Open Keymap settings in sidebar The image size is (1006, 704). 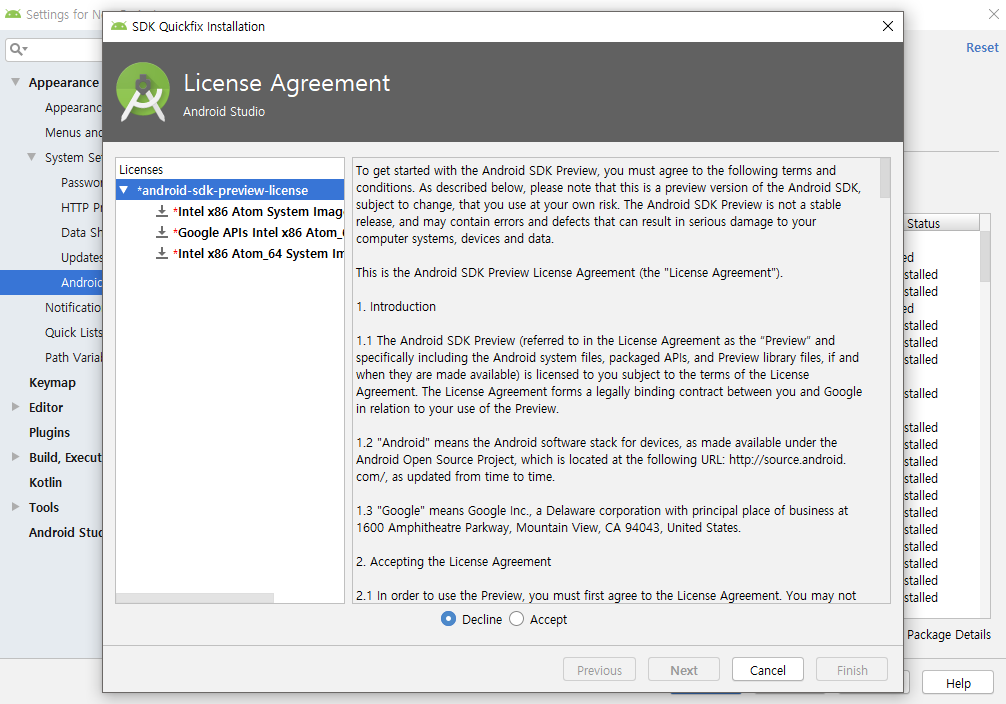coord(52,382)
